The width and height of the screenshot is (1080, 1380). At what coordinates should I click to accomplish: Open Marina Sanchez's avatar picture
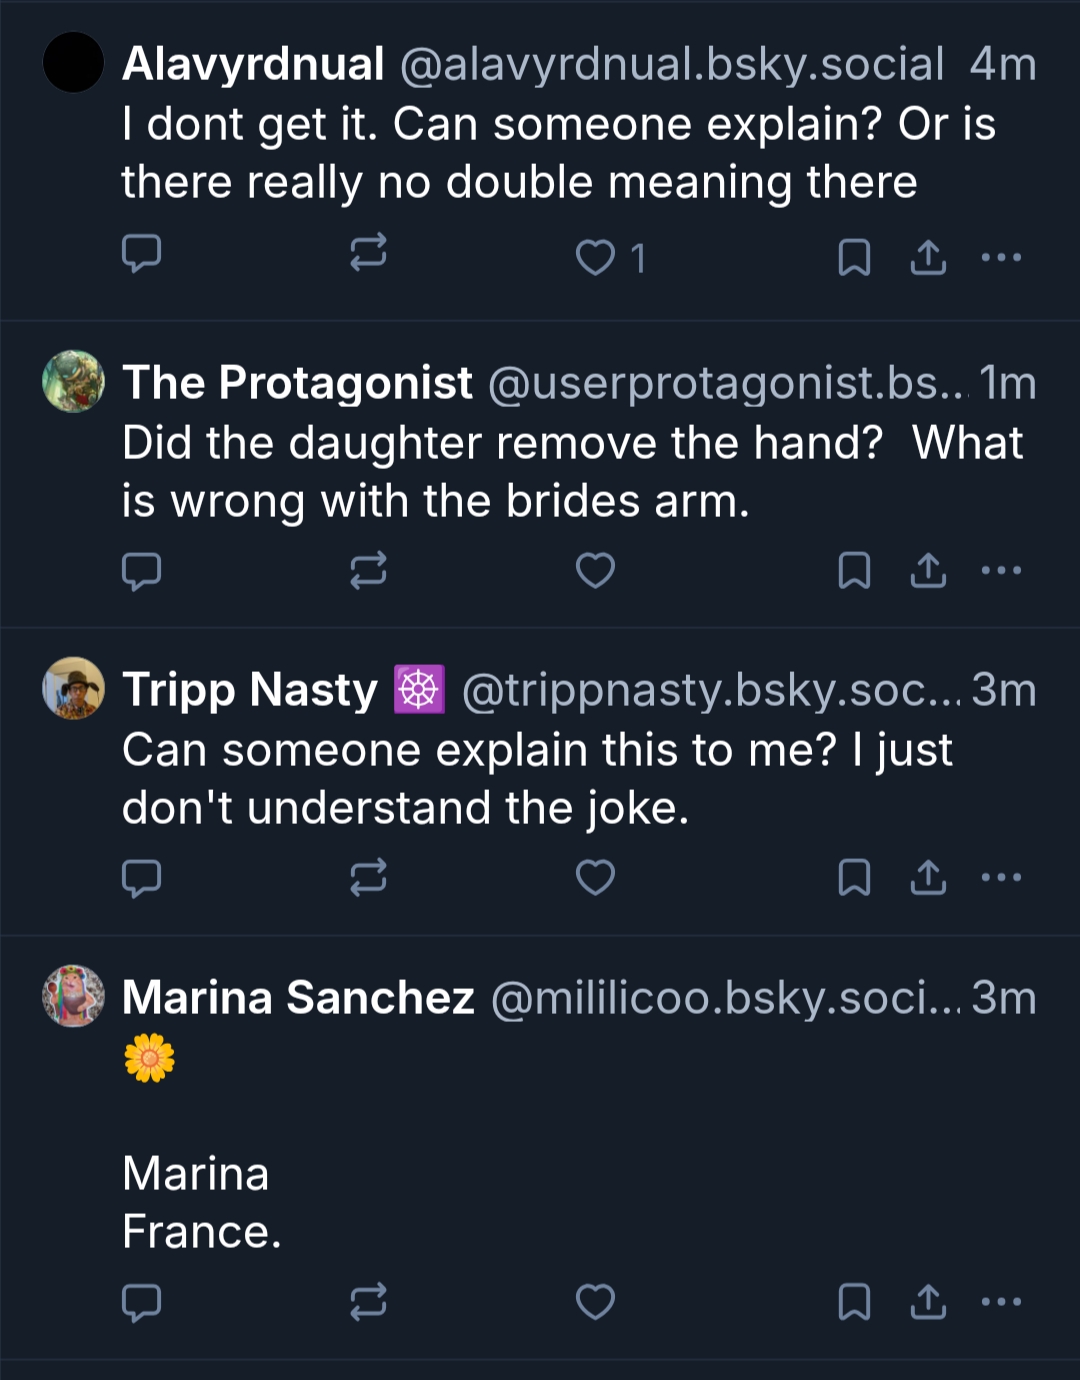click(x=73, y=996)
